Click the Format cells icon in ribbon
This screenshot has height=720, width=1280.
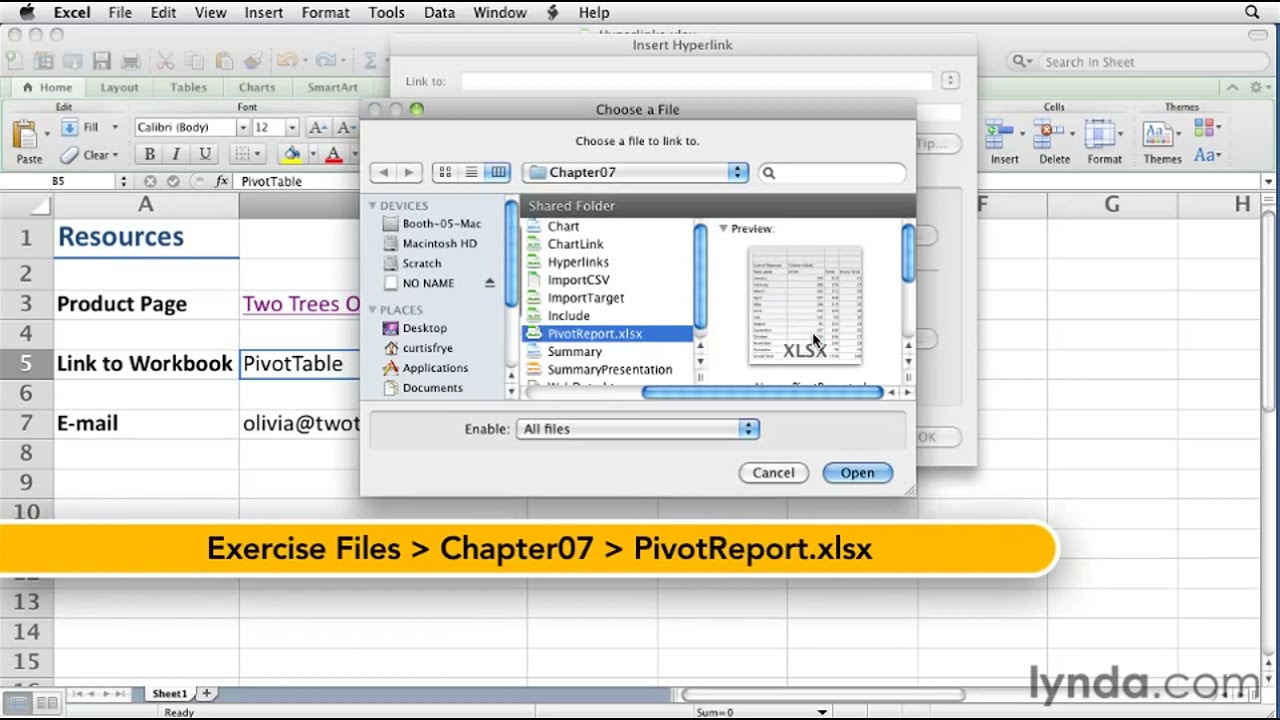tap(1100, 133)
